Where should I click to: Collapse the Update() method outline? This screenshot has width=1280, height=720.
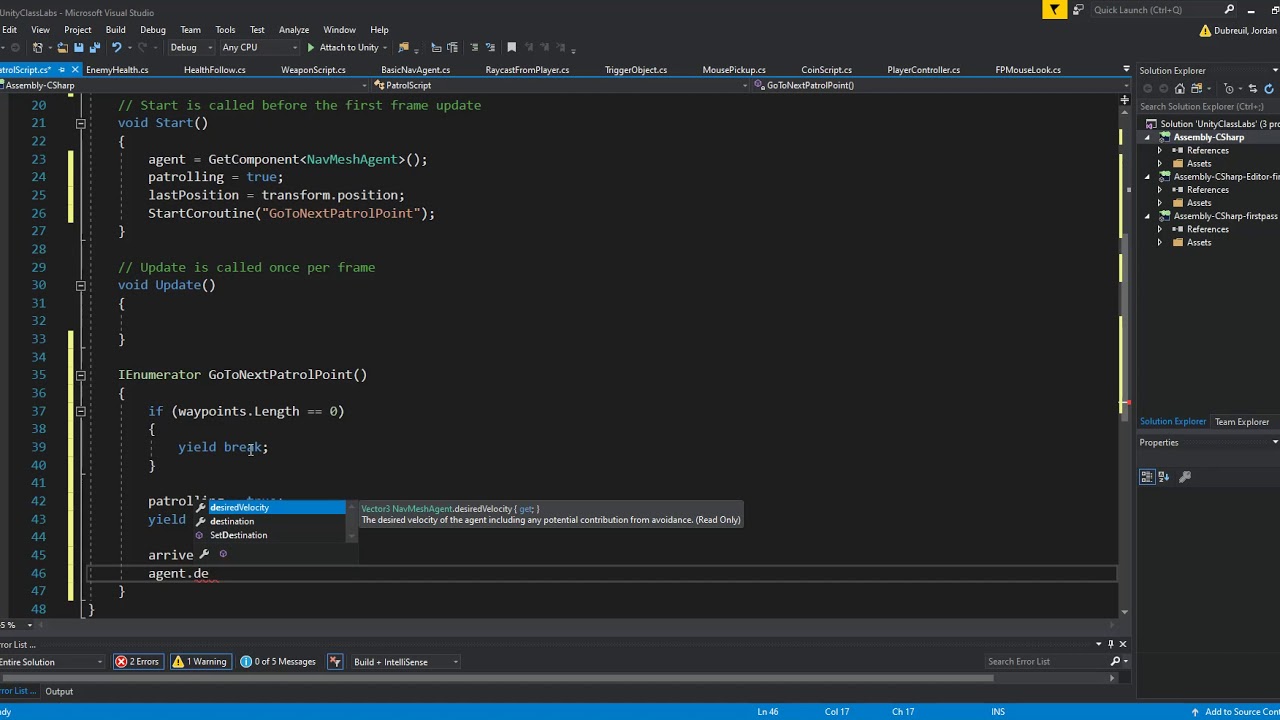80,285
